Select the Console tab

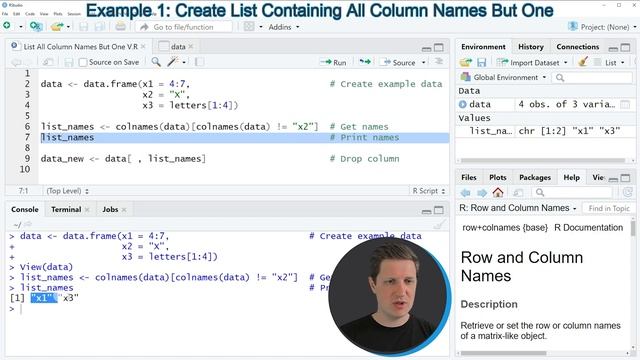[24, 209]
